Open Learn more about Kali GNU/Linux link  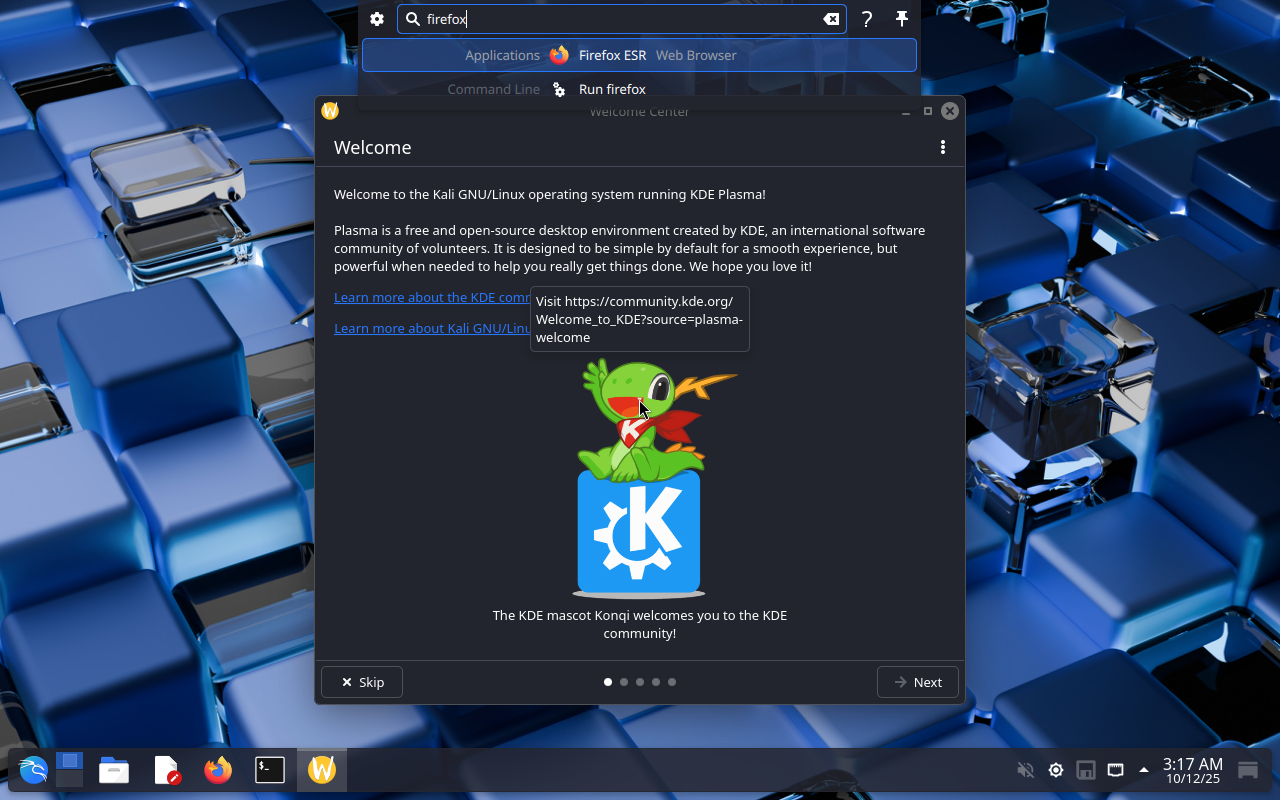(432, 328)
